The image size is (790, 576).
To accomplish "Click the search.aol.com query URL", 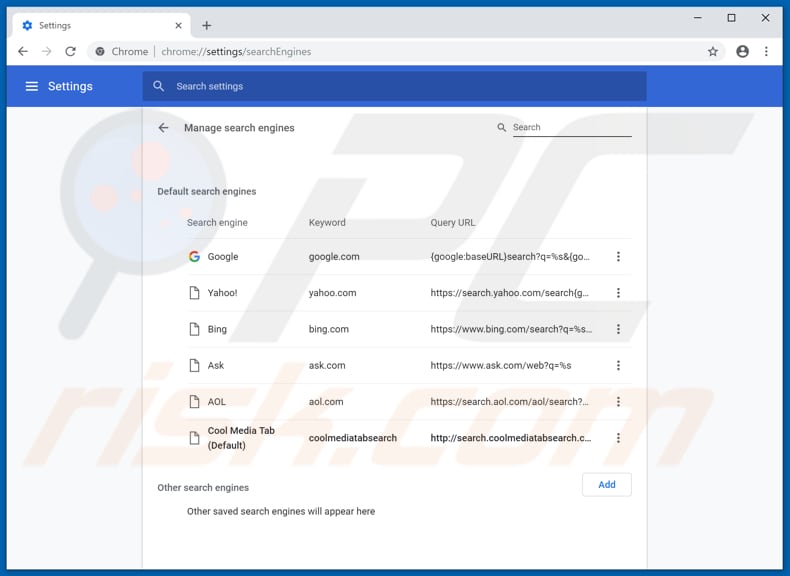I will pyautogui.click(x=509, y=402).
